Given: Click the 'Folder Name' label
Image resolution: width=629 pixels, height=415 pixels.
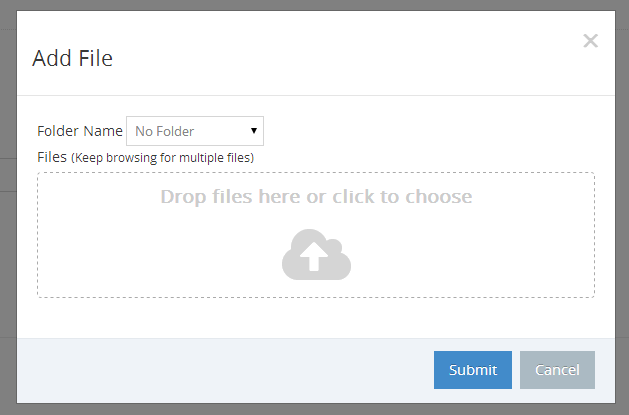Looking at the screenshot, I should (x=80, y=131).
